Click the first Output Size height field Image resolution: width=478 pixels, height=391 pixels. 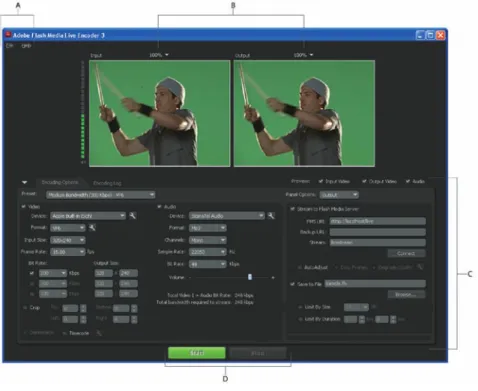click(128, 273)
